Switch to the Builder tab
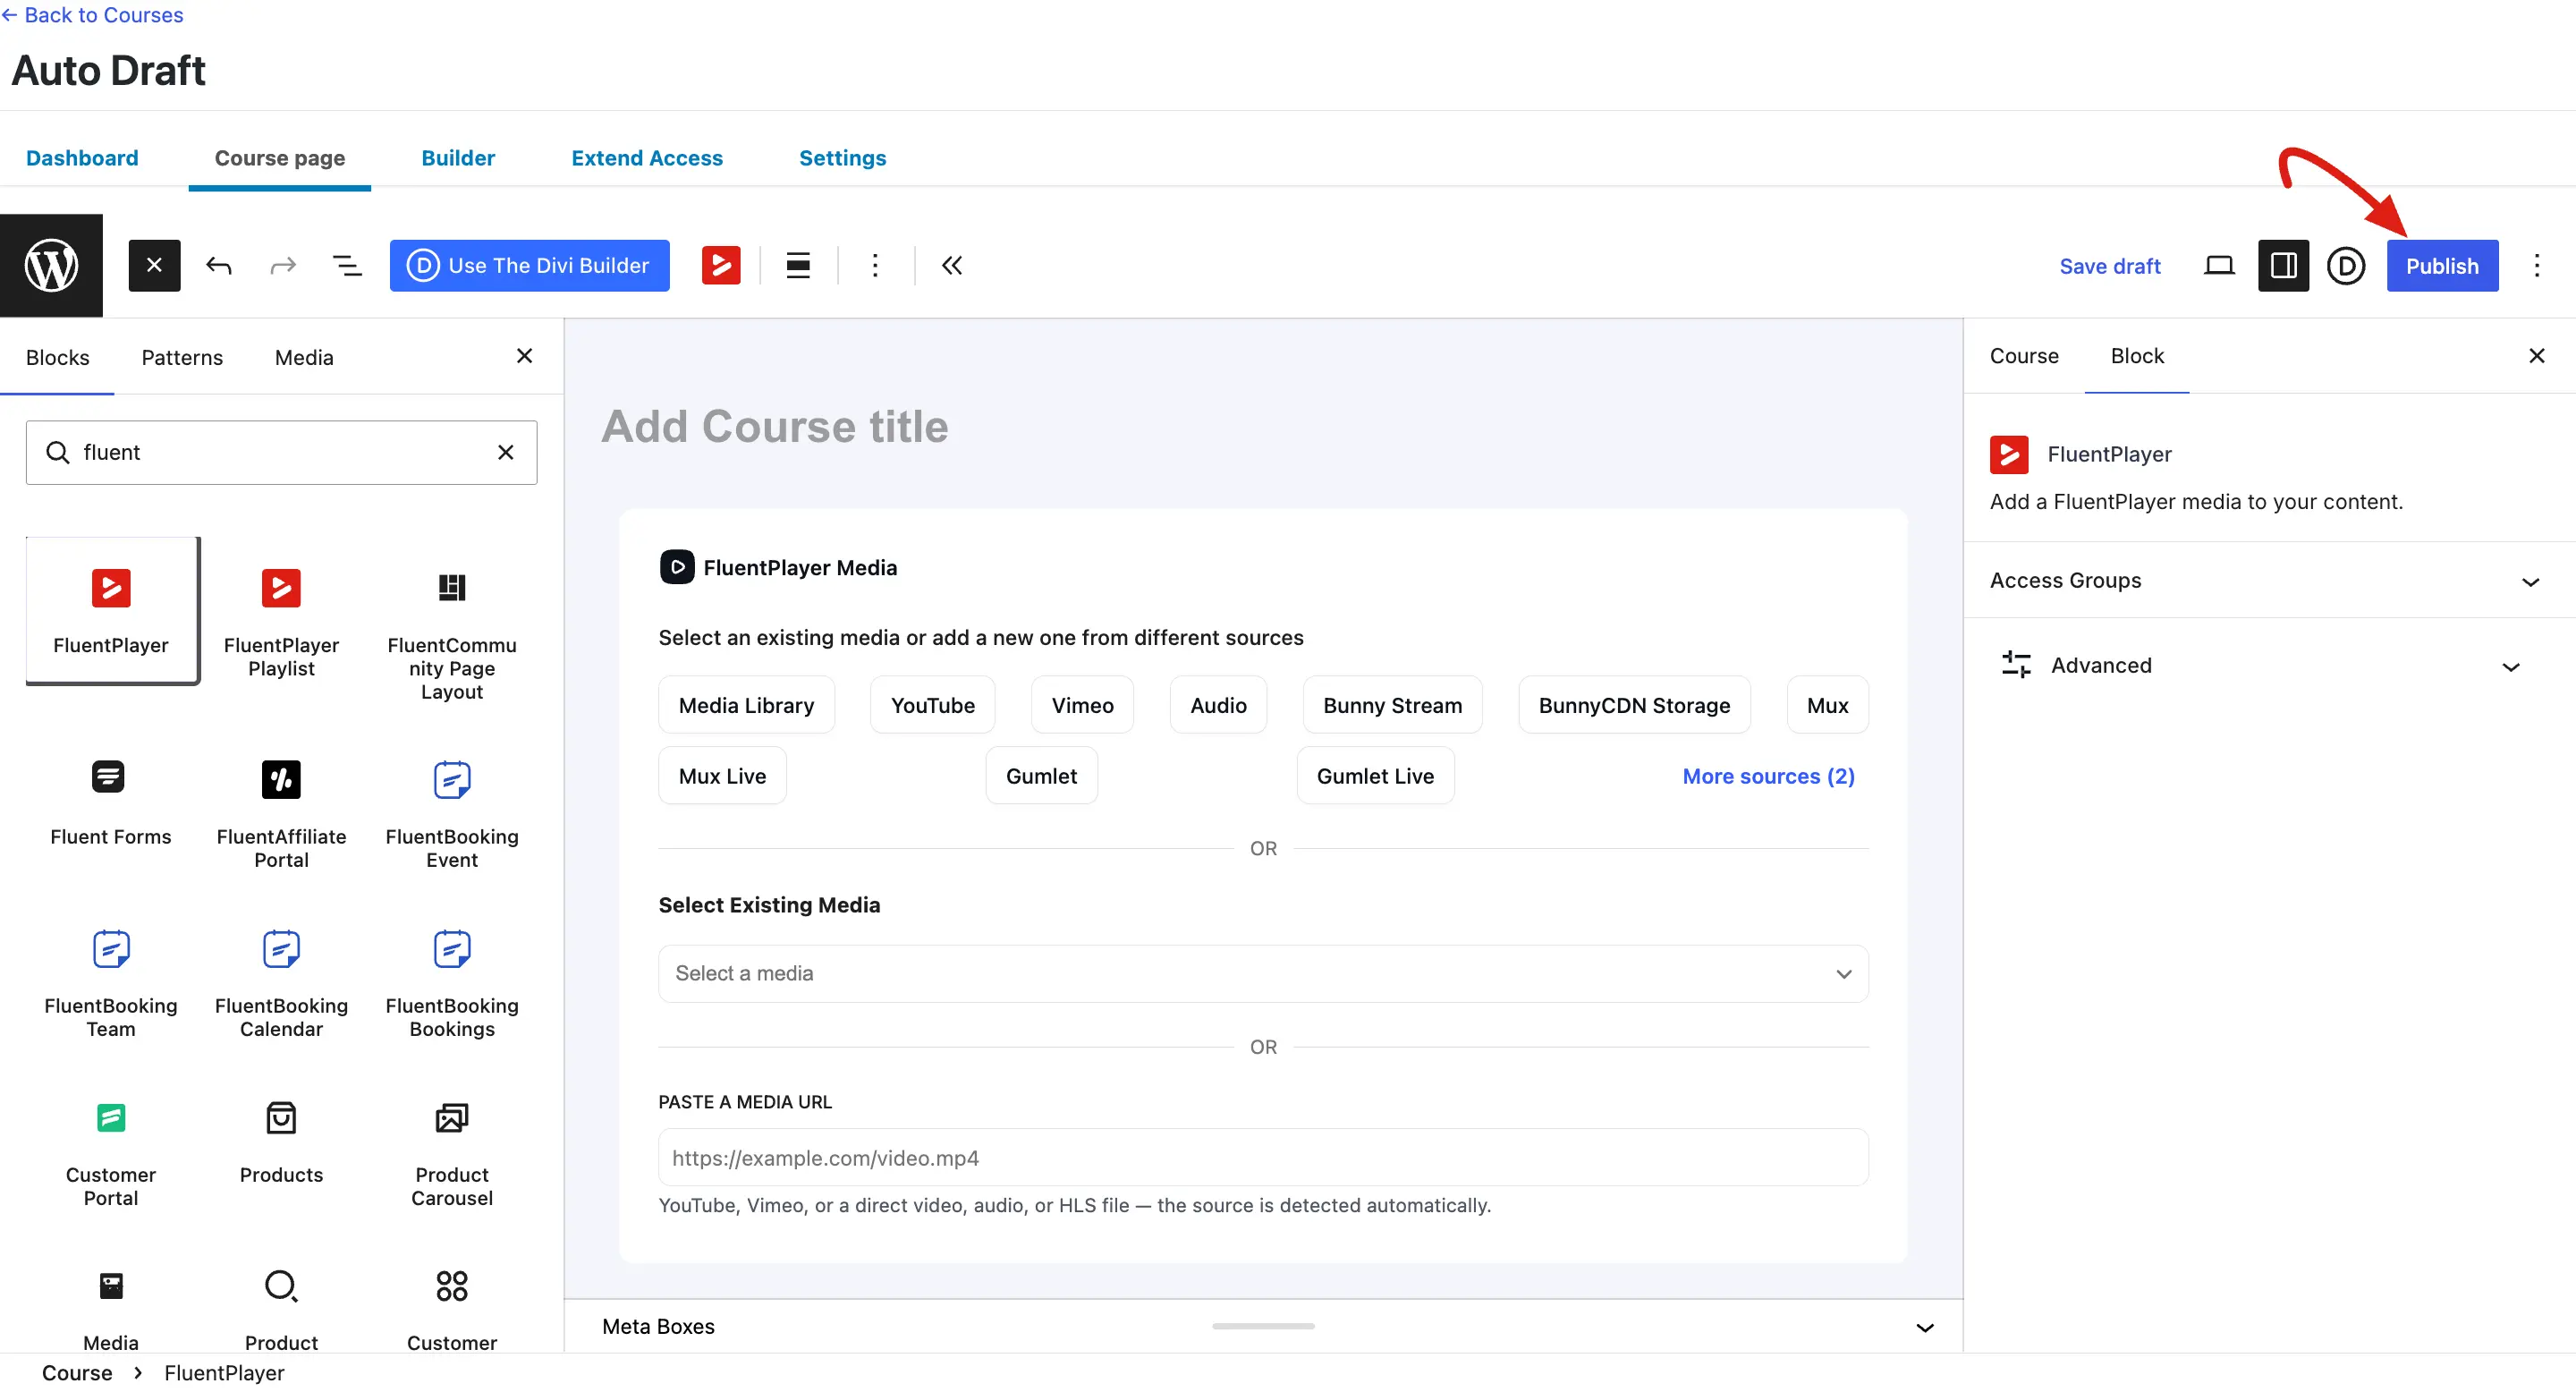This screenshot has height=1392, width=2576. coord(458,158)
